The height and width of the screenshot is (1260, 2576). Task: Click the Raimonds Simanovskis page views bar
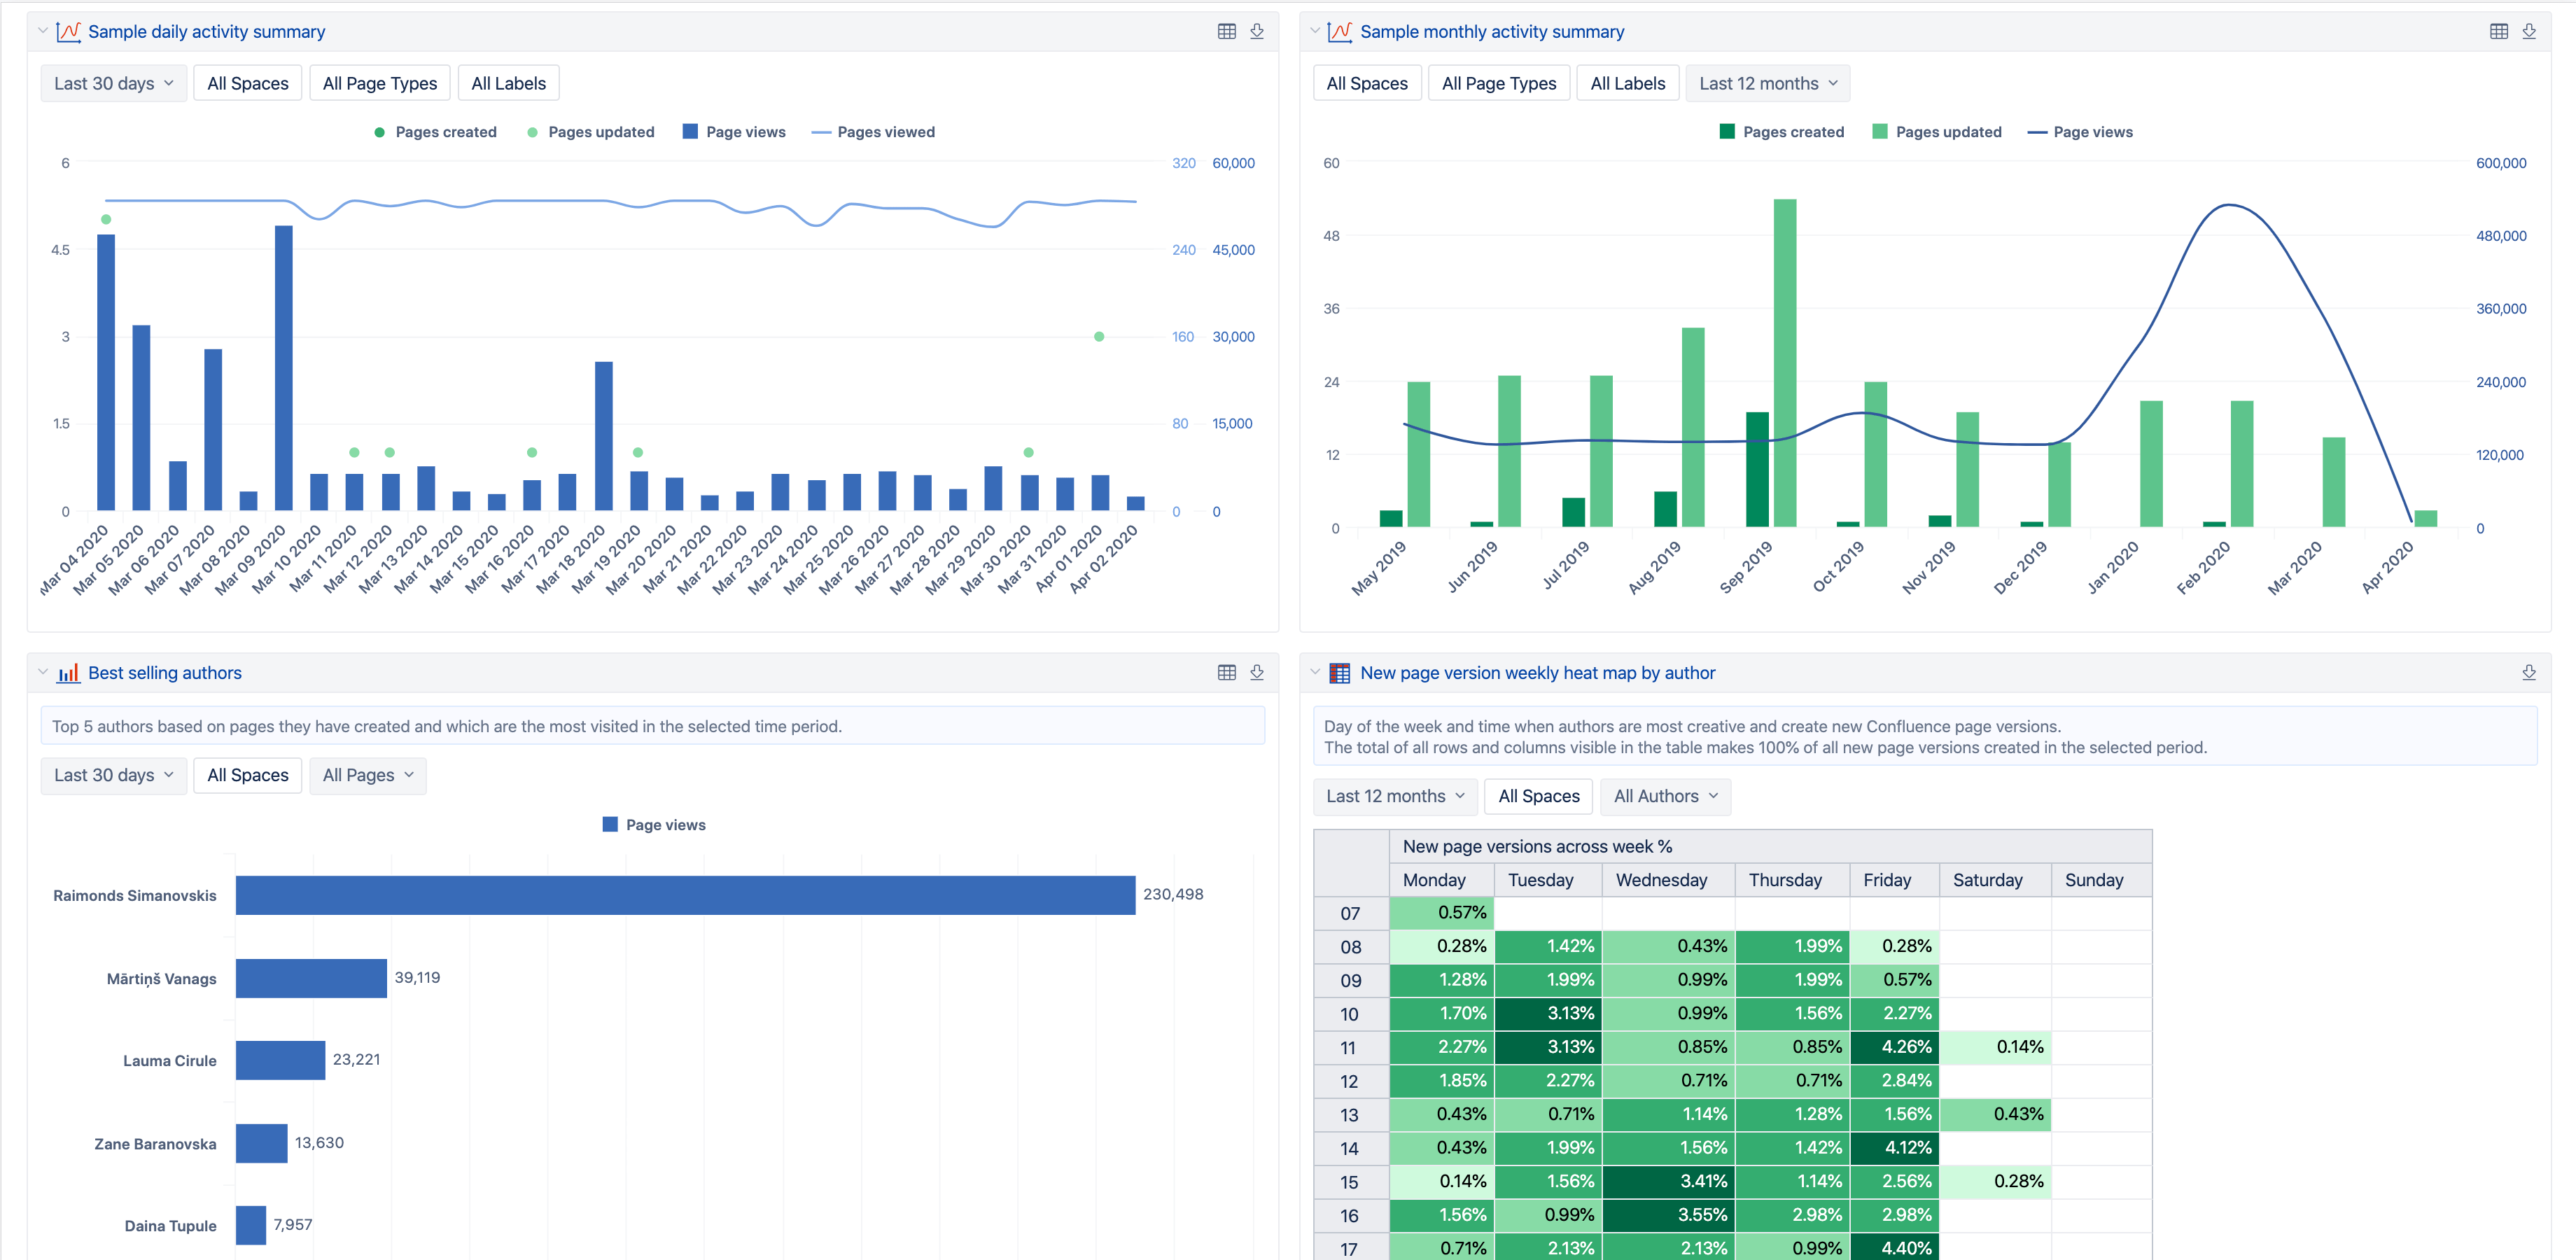[686, 895]
